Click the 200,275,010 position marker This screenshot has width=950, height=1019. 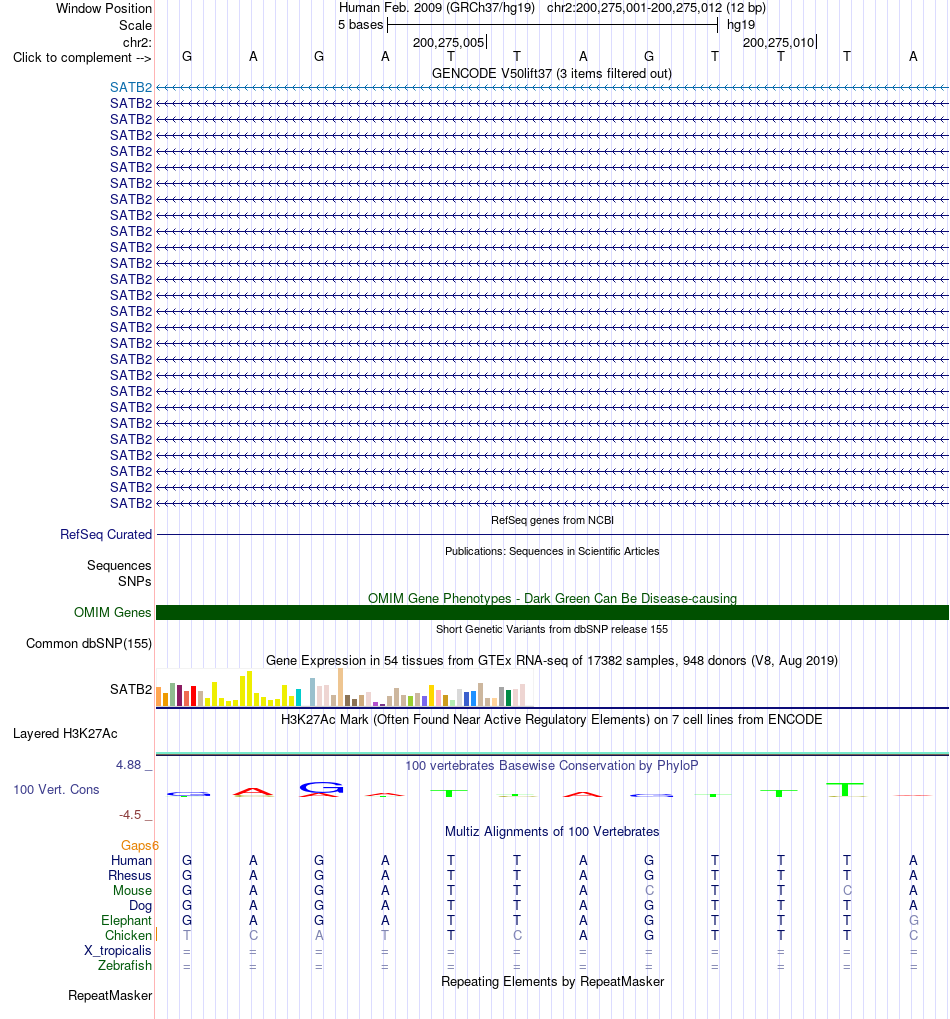point(779,42)
